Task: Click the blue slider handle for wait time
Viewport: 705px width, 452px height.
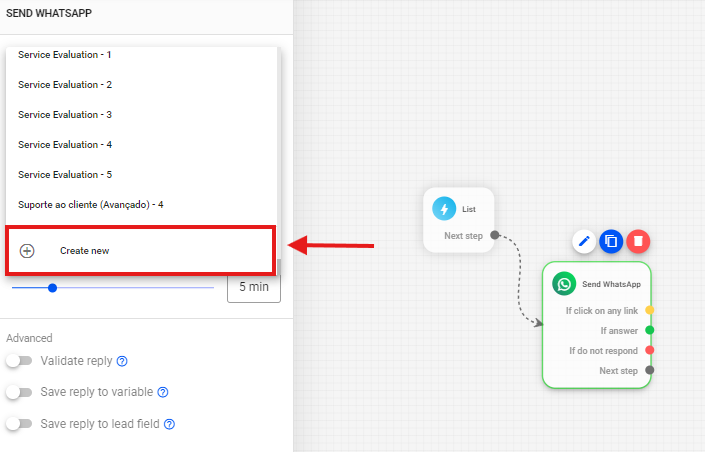Action: point(52,288)
